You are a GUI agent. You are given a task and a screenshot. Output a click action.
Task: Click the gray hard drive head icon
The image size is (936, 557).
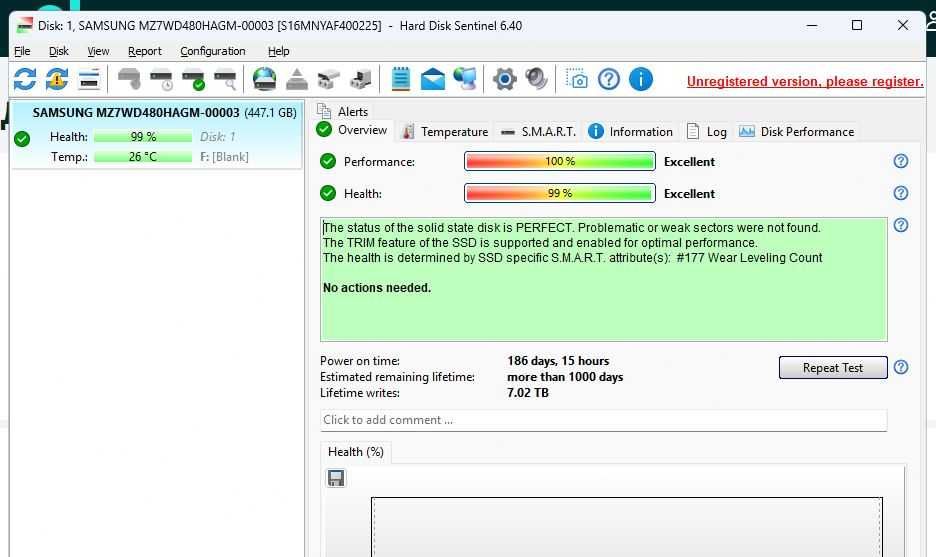click(129, 79)
